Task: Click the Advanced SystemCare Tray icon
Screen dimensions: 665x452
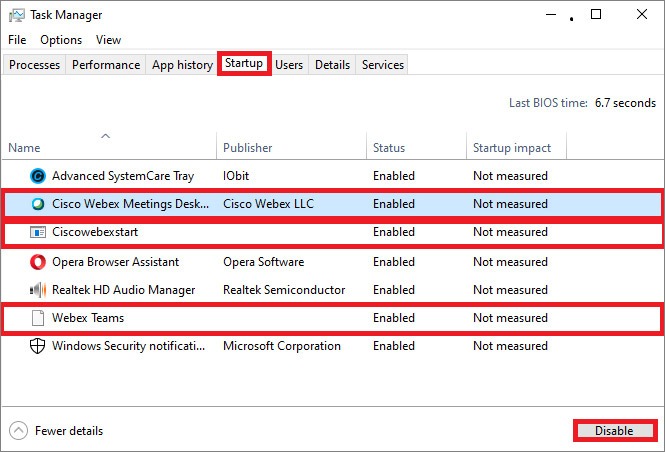Action: coord(38,176)
